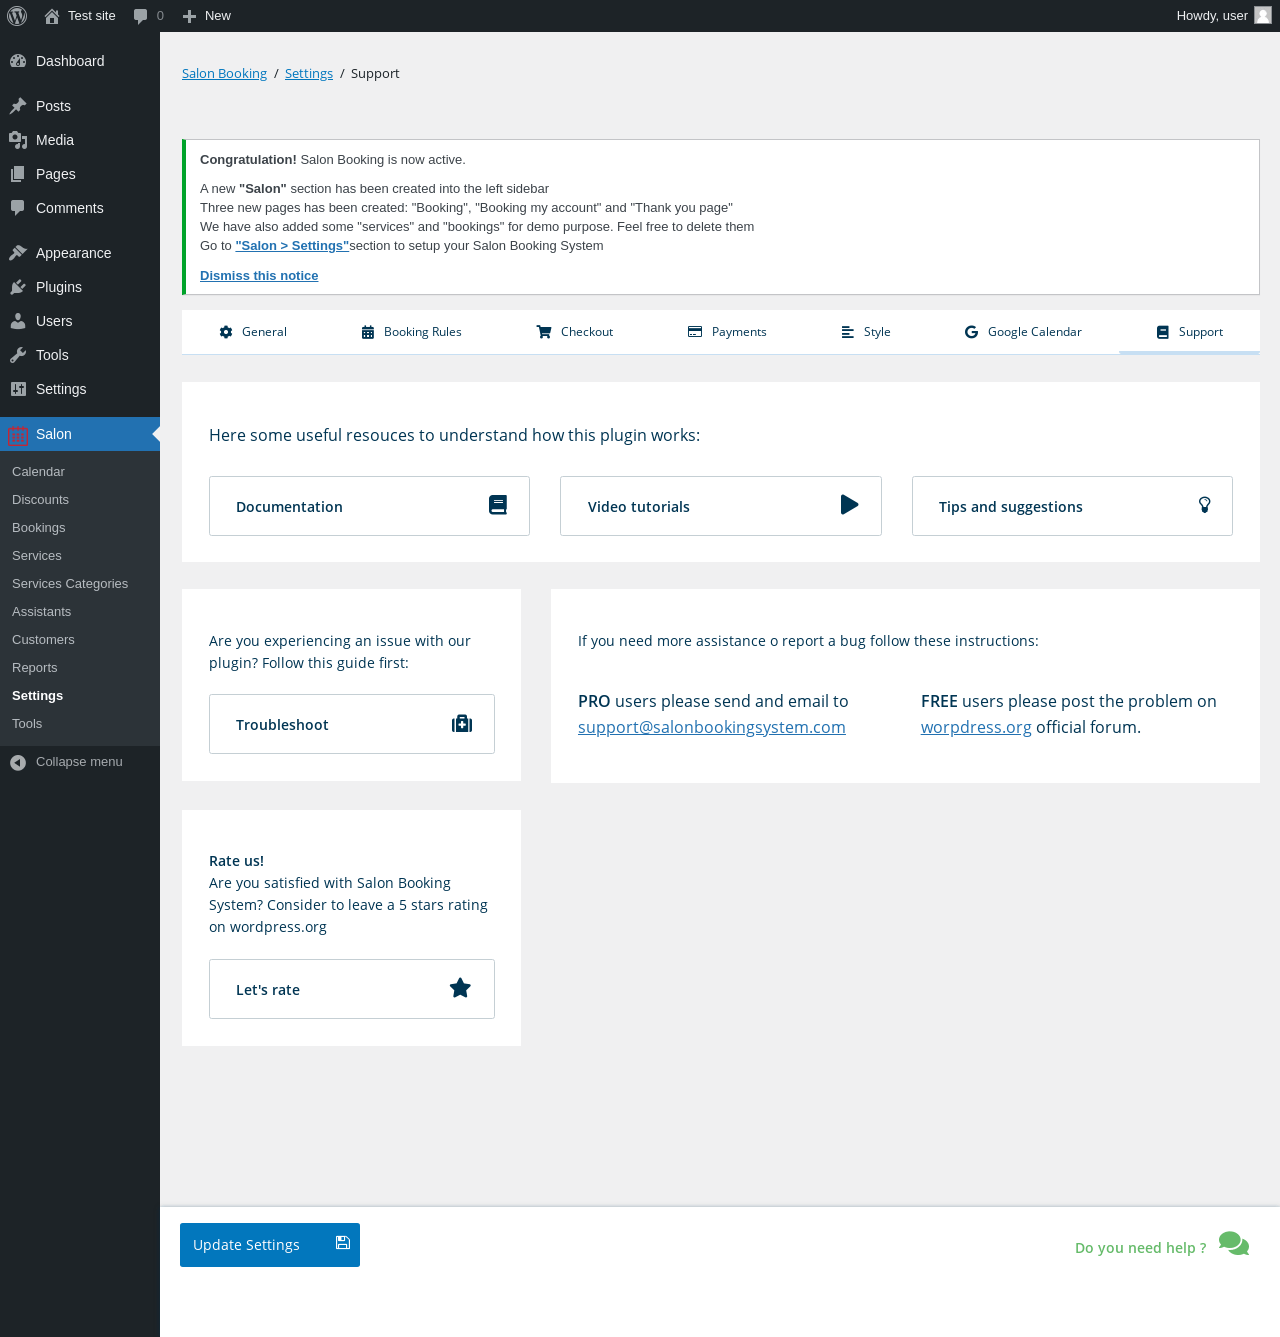Click the Troubleshoot medkit icon
1280x1337 pixels.
tap(462, 723)
